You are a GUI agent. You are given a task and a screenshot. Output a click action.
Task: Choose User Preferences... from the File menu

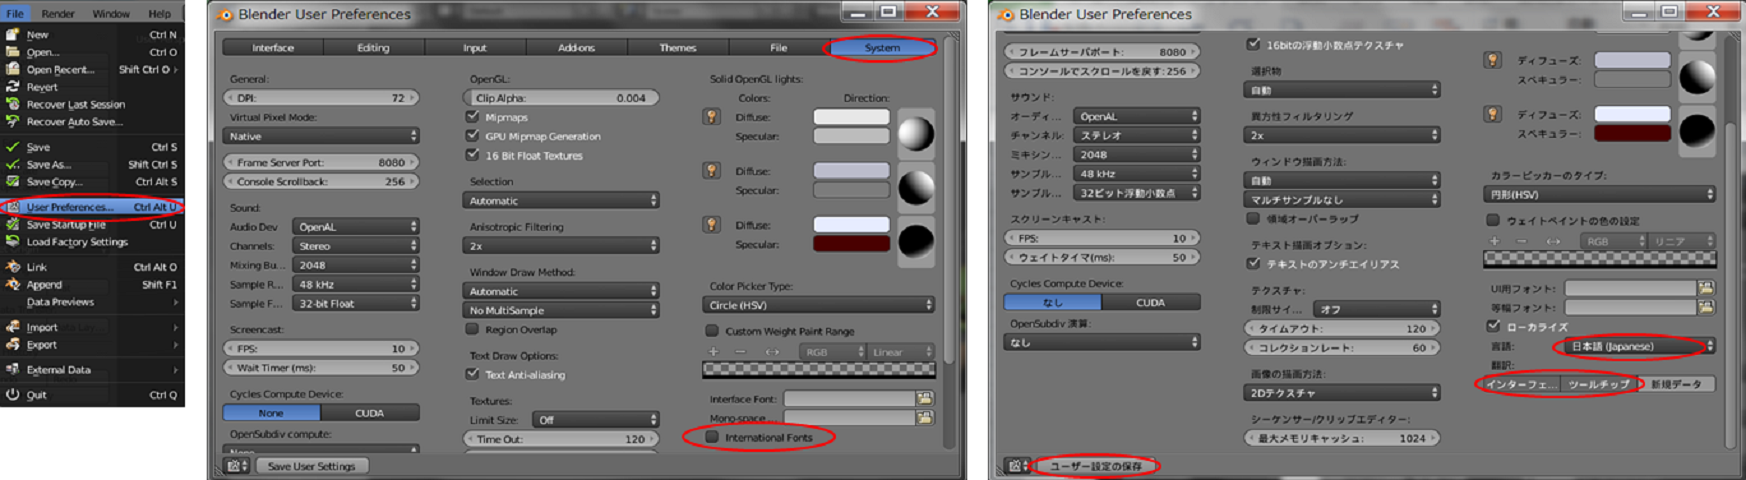coord(70,207)
